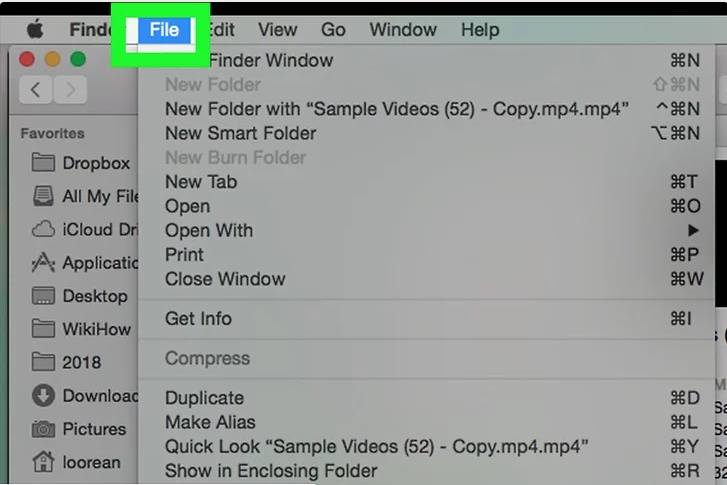The image size is (727, 485).
Task: Choose Duplicate from File menu
Action: [427, 398]
